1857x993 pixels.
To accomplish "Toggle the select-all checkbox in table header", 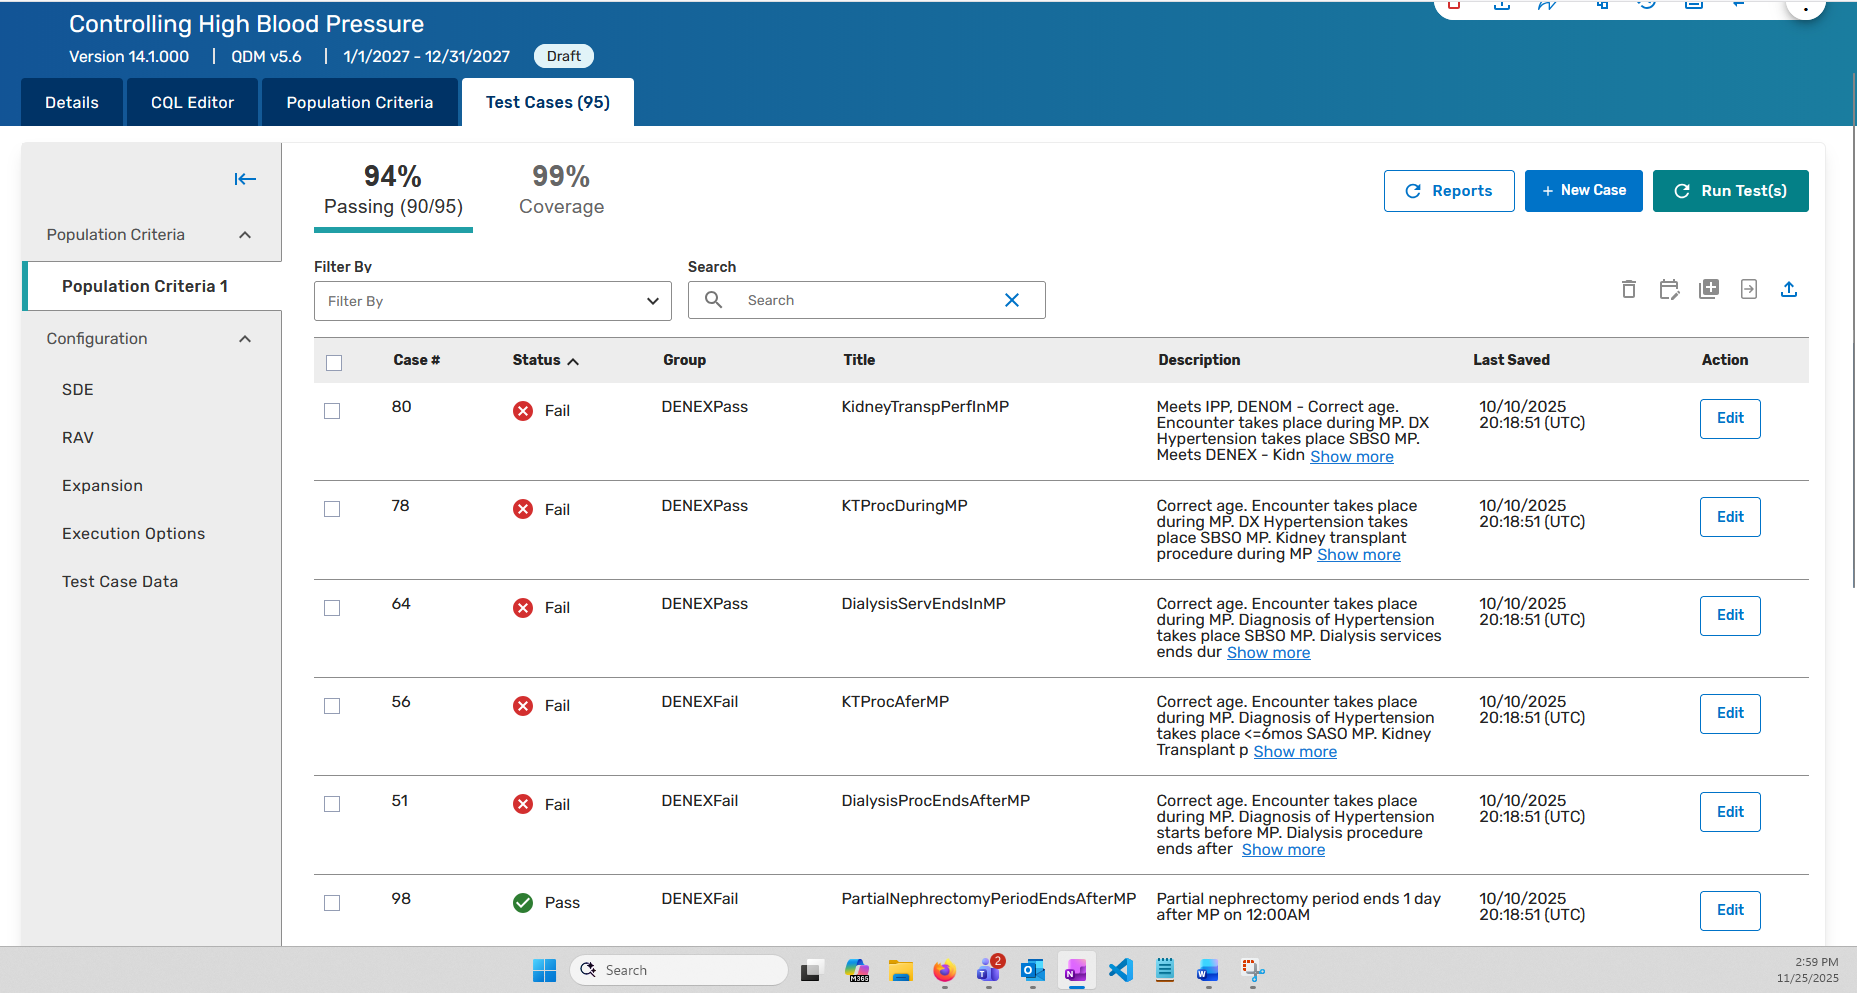I will (334, 362).
